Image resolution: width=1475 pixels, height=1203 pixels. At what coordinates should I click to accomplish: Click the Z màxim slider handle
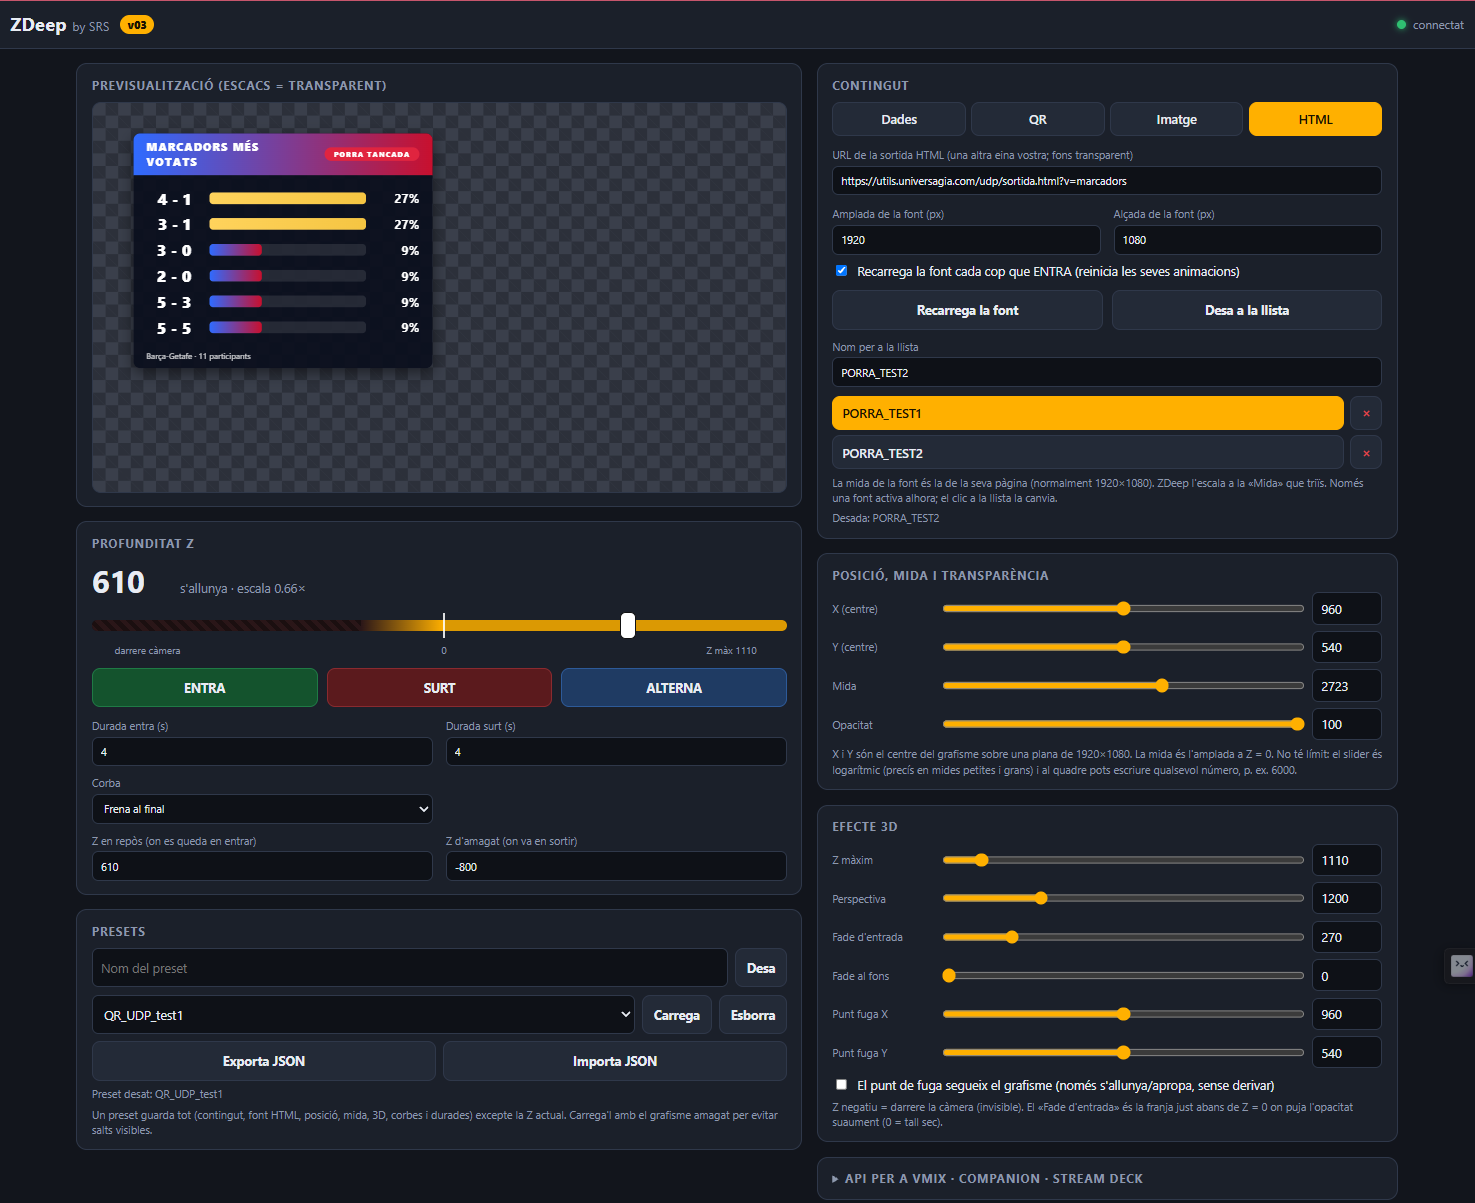click(982, 860)
